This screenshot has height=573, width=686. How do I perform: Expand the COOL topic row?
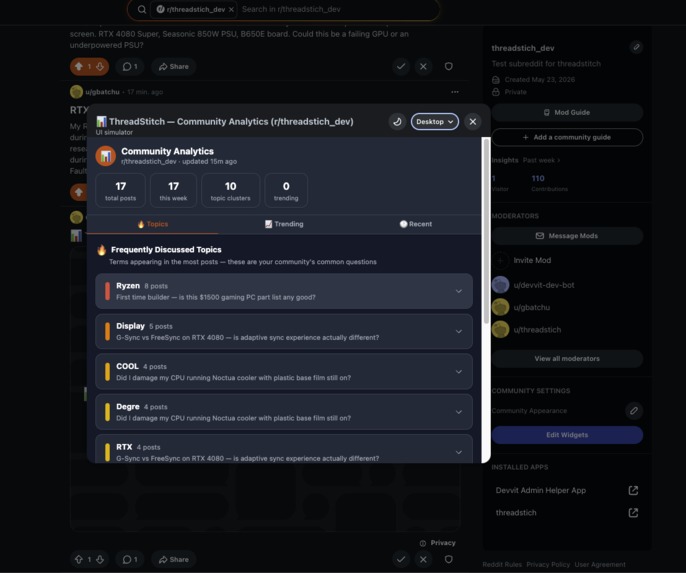coord(284,372)
